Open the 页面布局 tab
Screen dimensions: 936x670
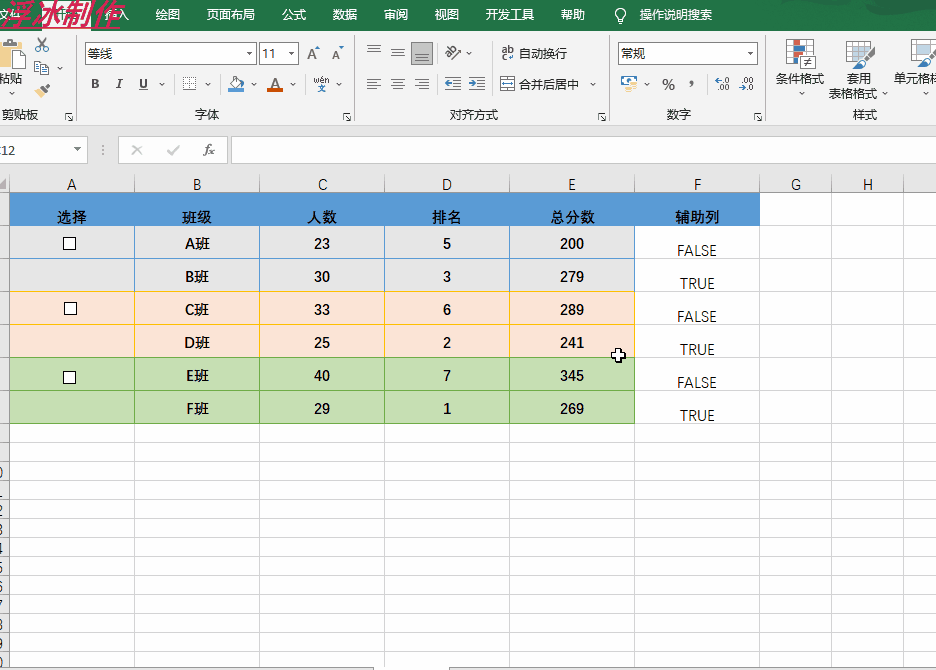point(230,14)
